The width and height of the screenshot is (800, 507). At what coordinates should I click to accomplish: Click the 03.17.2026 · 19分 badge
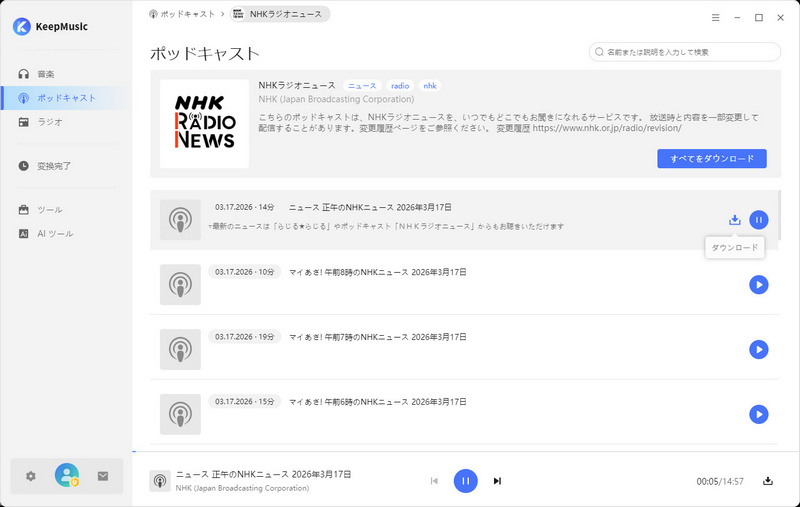[244, 337]
